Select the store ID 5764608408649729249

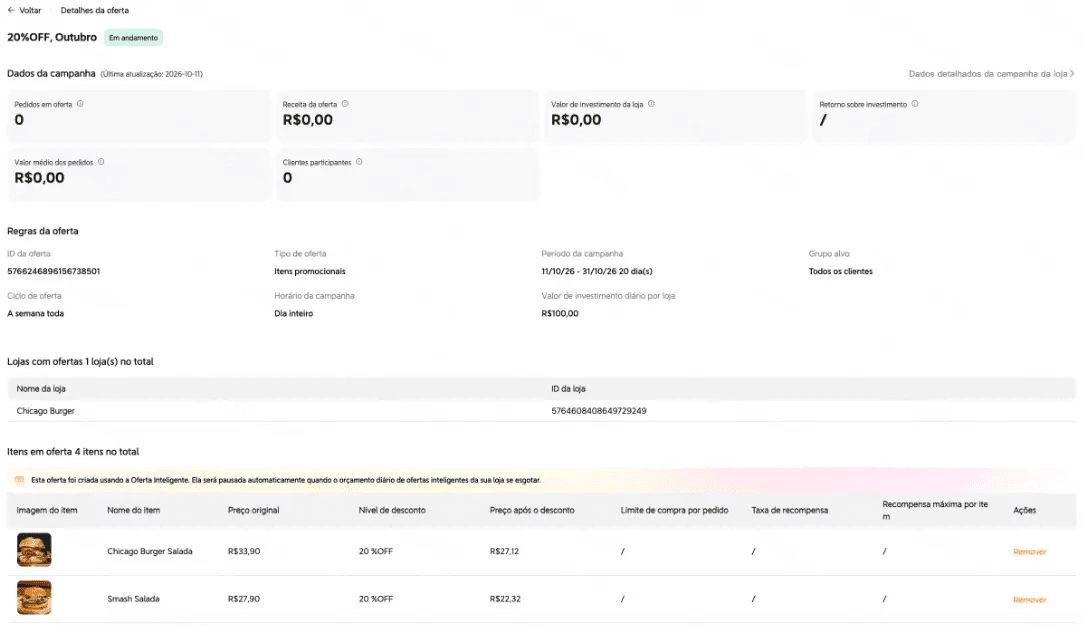tap(598, 410)
